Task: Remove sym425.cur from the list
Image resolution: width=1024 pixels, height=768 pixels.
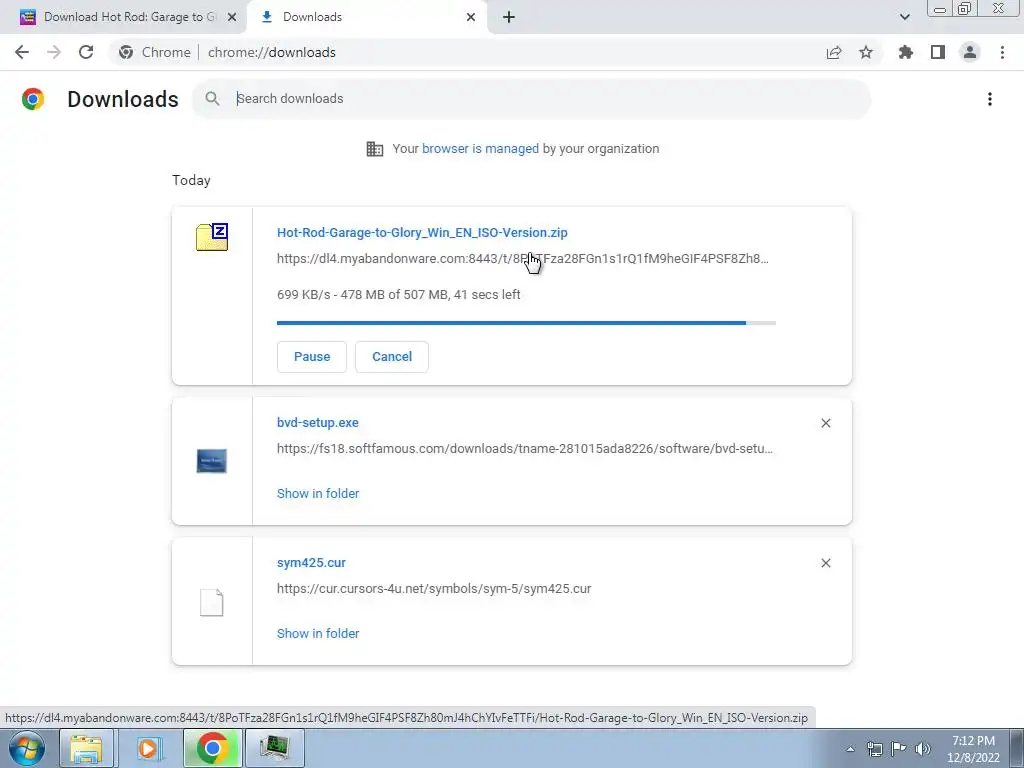Action: (825, 563)
